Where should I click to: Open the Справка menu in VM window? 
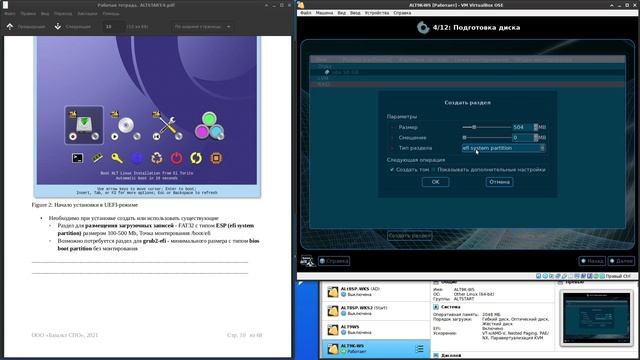[402, 13]
